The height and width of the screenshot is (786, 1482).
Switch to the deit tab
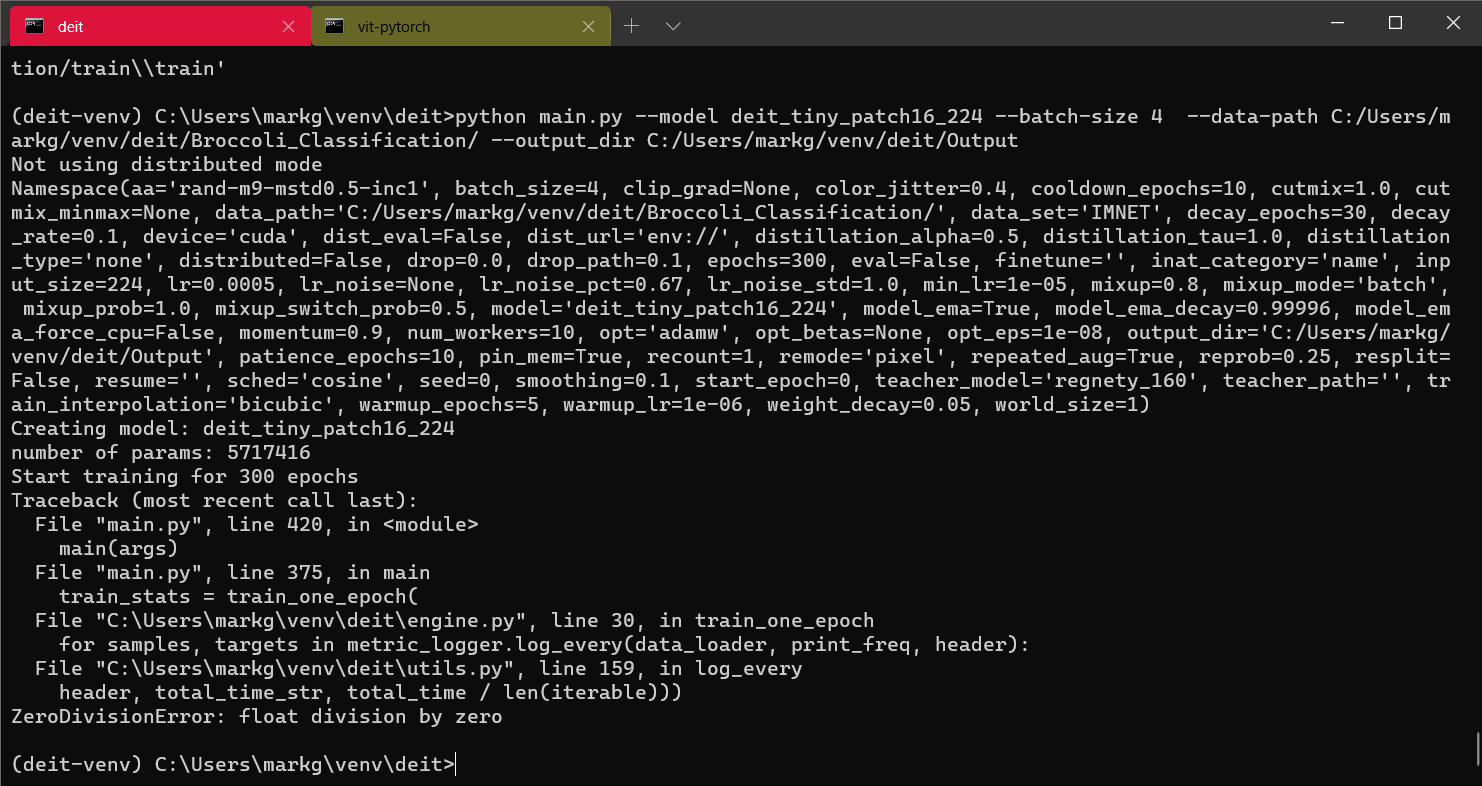160,27
